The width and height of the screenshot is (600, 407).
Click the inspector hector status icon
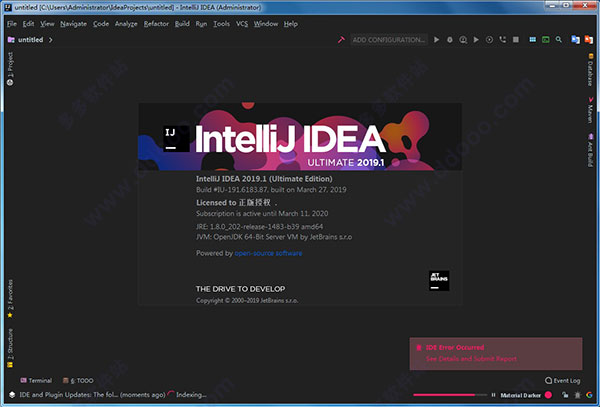577,395
